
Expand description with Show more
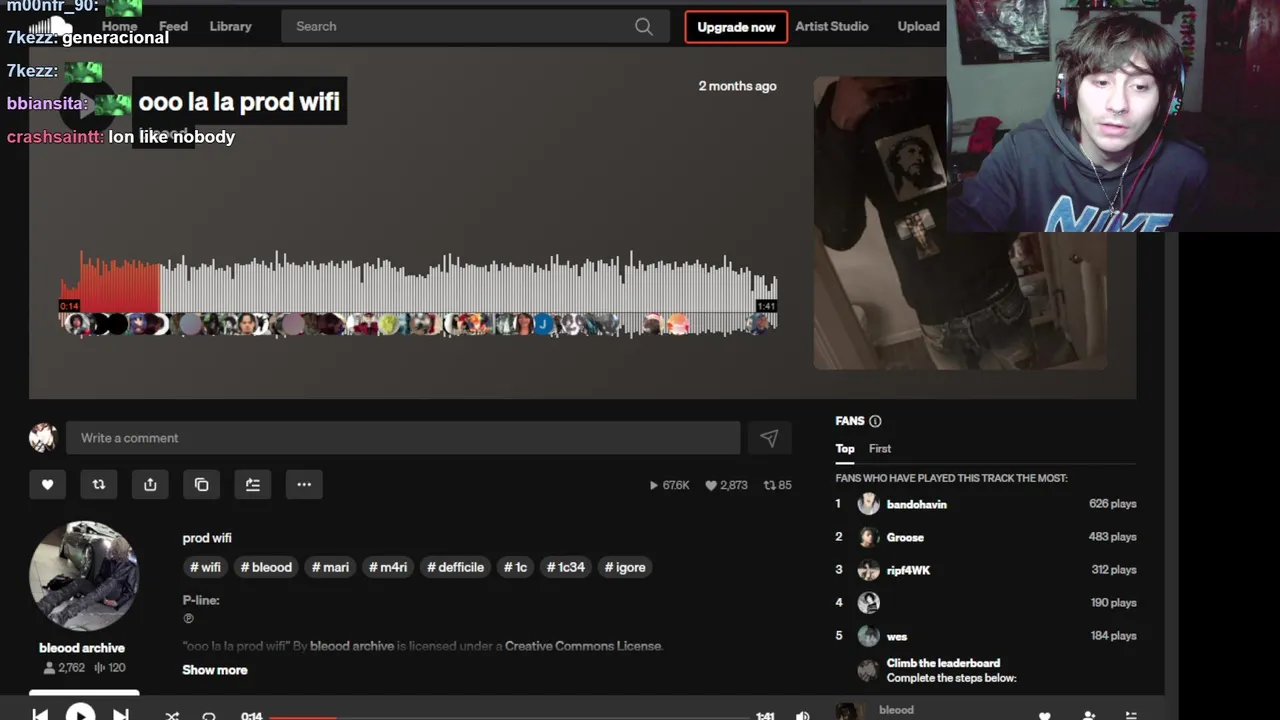(215, 670)
